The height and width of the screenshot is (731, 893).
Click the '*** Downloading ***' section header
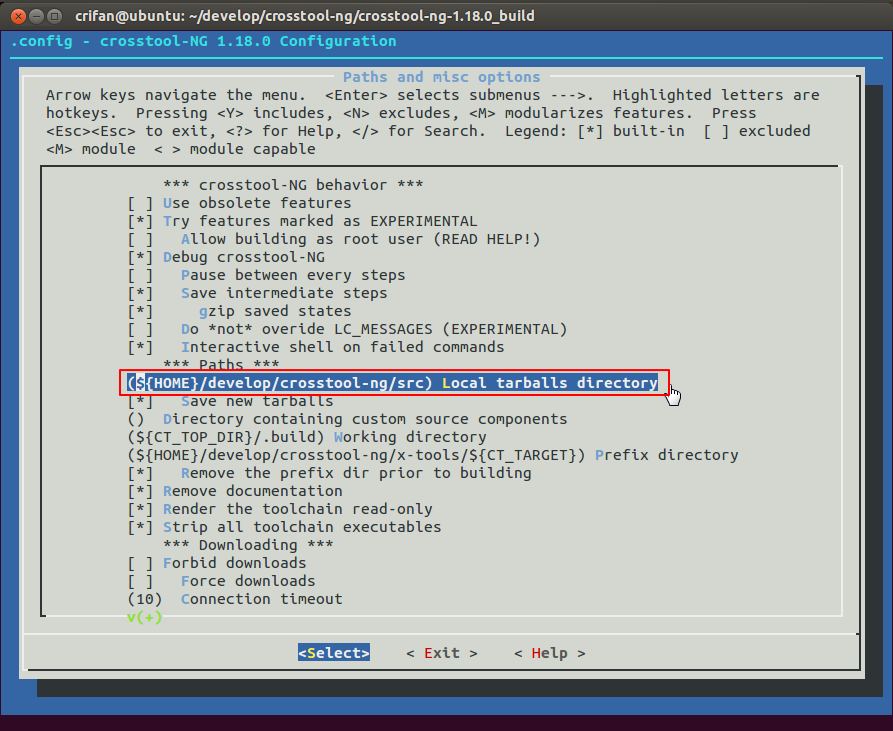click(248, 545)
